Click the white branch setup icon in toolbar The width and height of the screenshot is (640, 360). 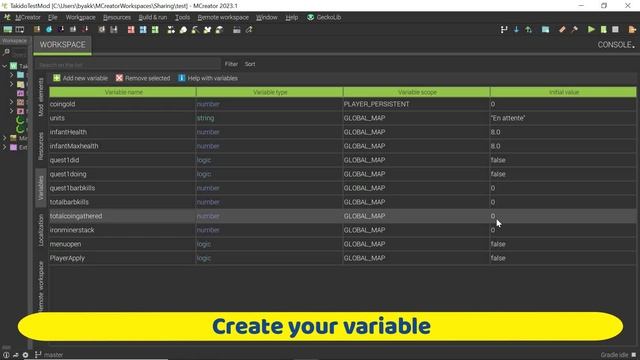504,29
